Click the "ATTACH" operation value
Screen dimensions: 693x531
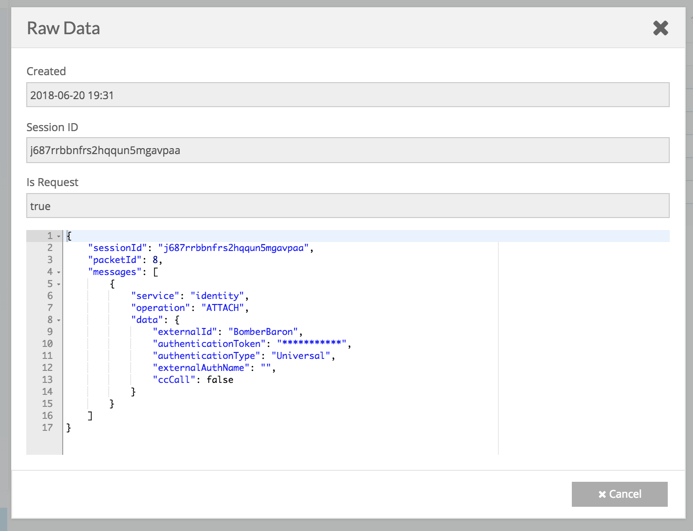(223, 308)
